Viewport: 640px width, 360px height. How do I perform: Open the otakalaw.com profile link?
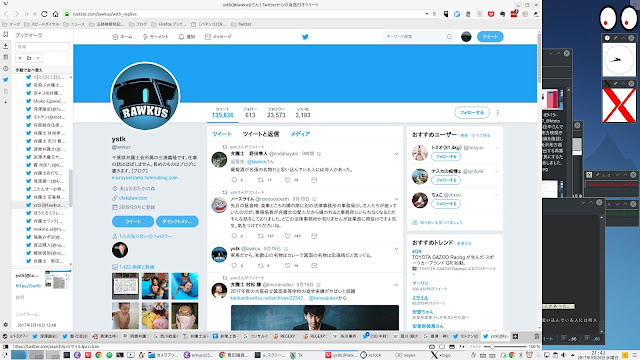[x=133, y=198]
